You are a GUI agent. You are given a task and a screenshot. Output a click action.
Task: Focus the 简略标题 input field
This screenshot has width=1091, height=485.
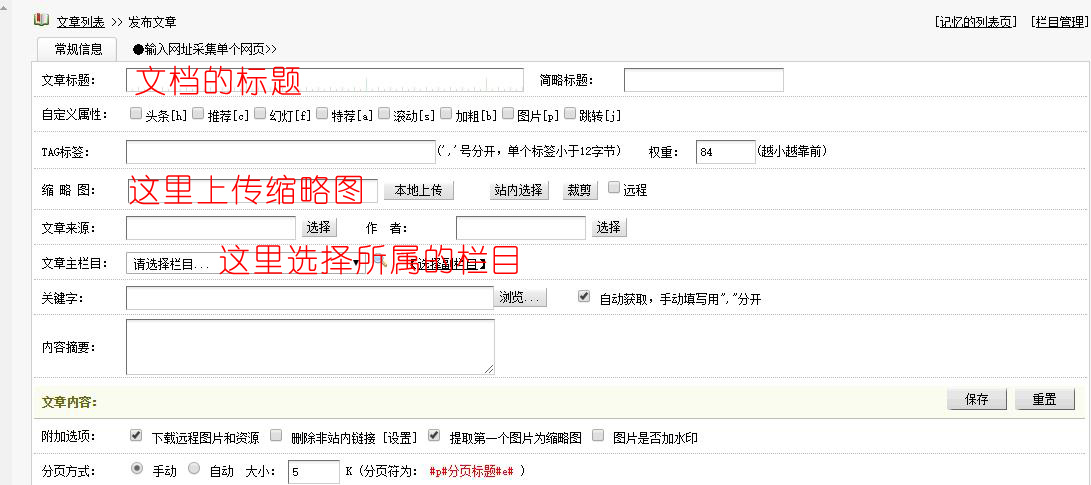coord(703,80)
